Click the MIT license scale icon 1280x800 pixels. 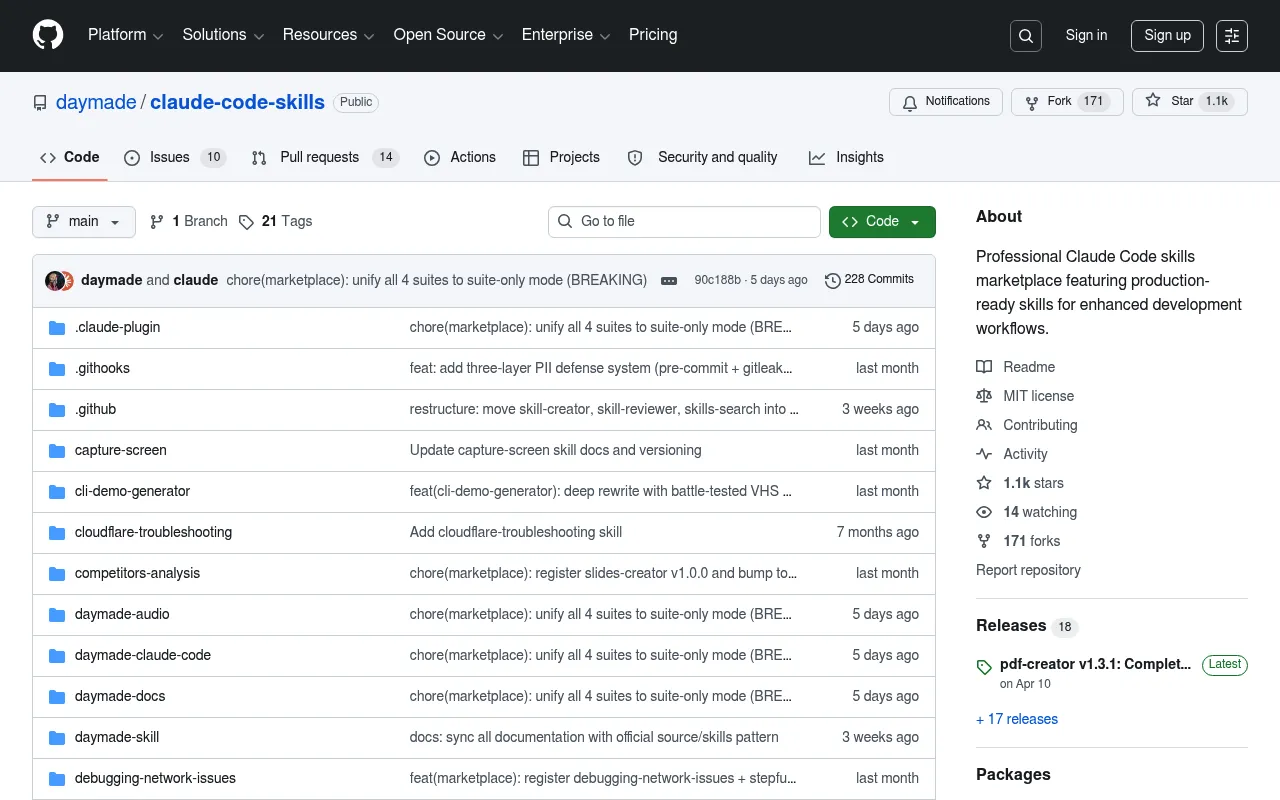click(984, 396)
